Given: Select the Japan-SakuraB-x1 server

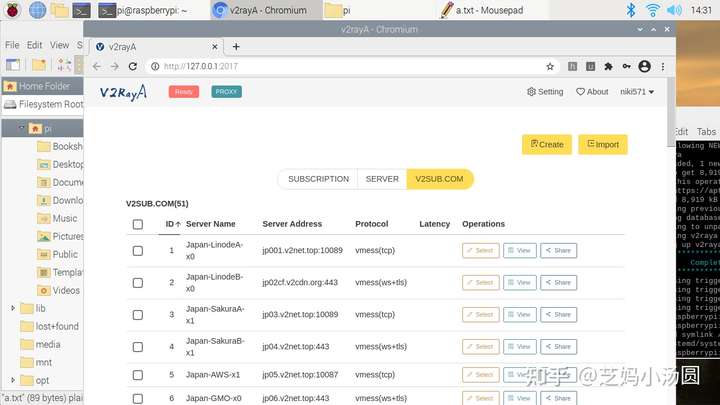Looking at the screenshot, I should [x=481, y=347].
